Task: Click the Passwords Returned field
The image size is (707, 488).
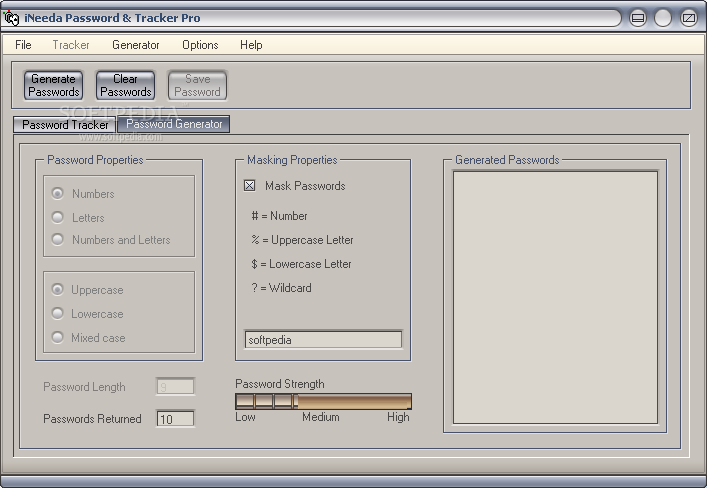Action: point(175,419)
